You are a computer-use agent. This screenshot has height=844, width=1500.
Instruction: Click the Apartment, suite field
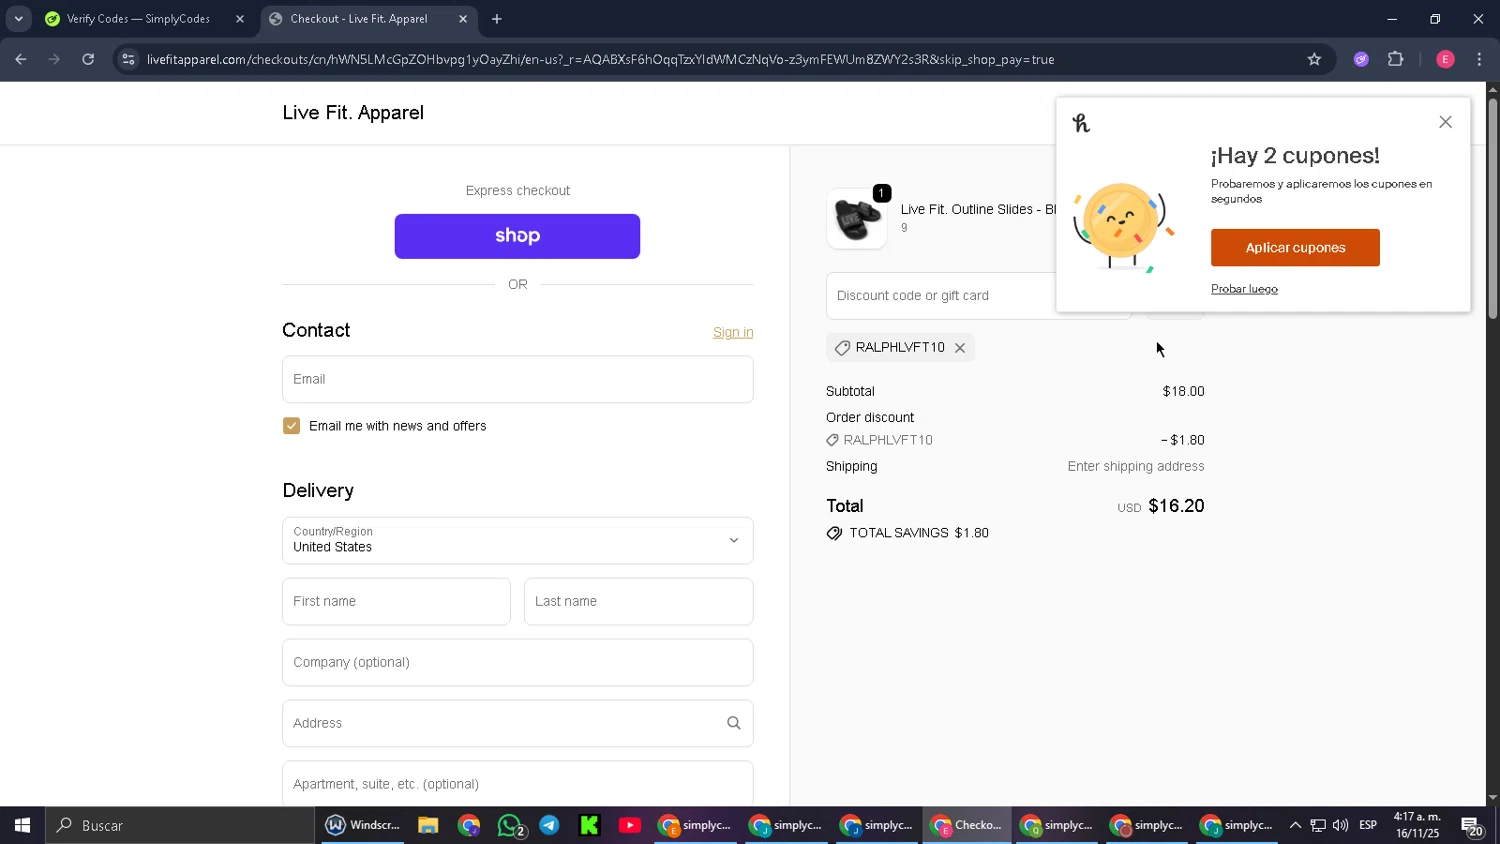(517, 783)
